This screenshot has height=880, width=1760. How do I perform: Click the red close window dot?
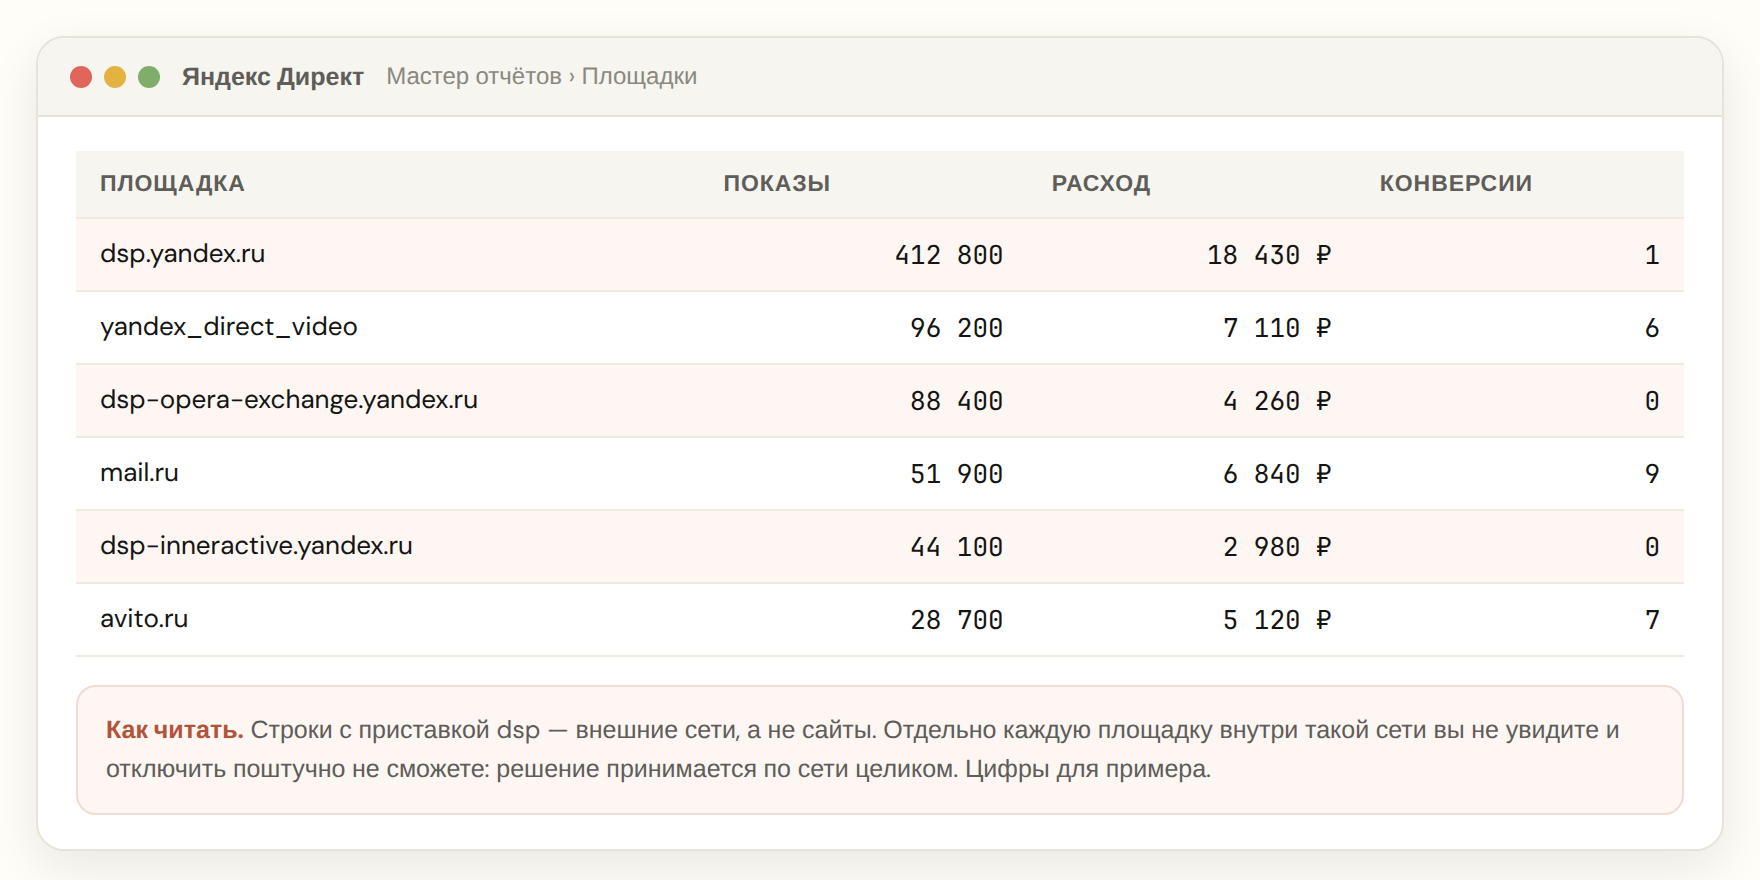(x=81, y=77)
